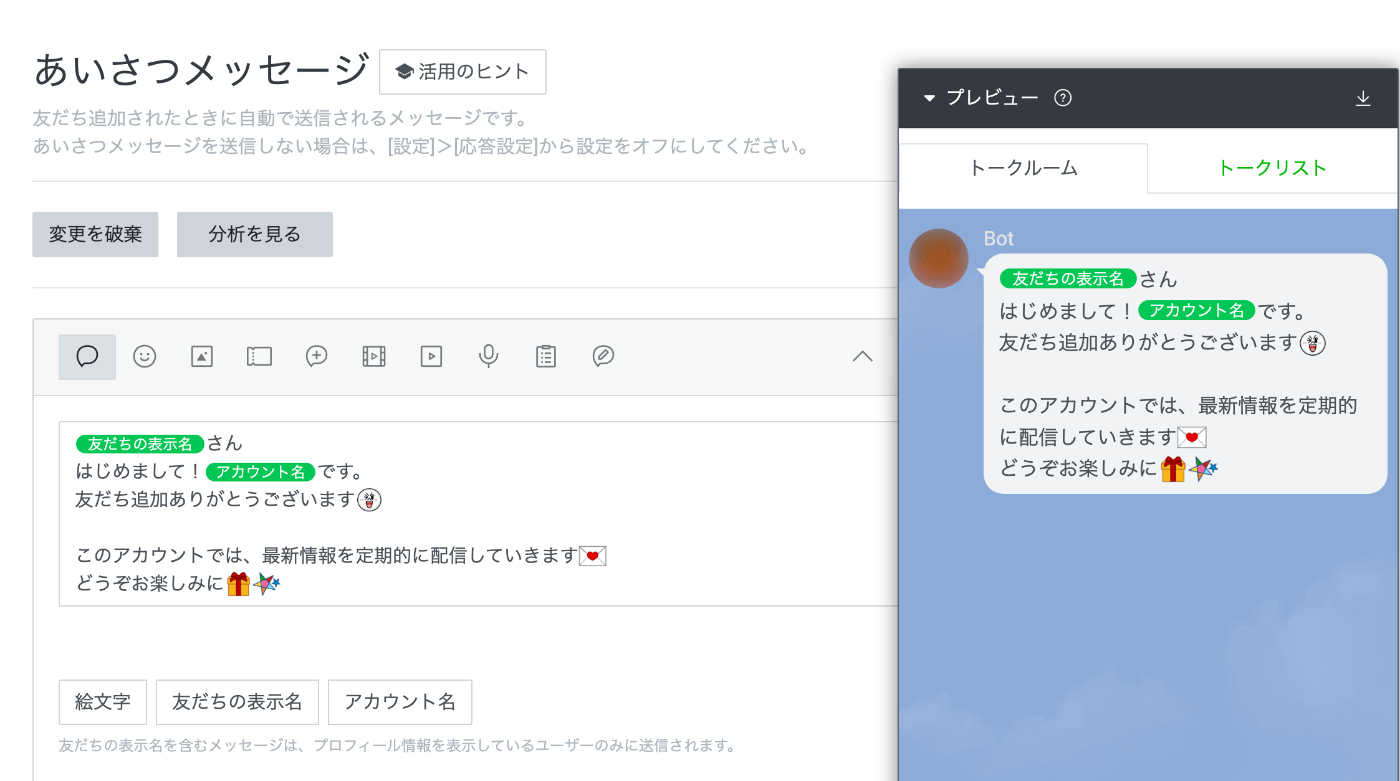Pick the rich message bubble-plus icon

click(316, 356)
